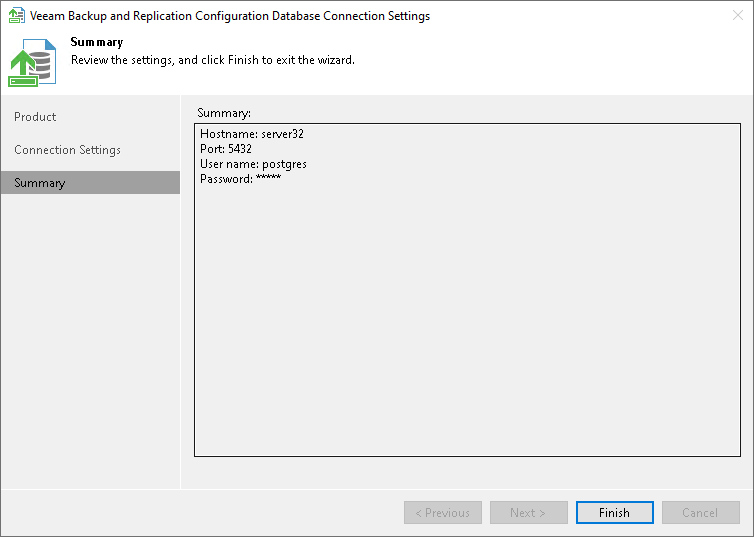Click the masked Password line
This screenshot has height=537, width=754.
[x=240, y=179]
